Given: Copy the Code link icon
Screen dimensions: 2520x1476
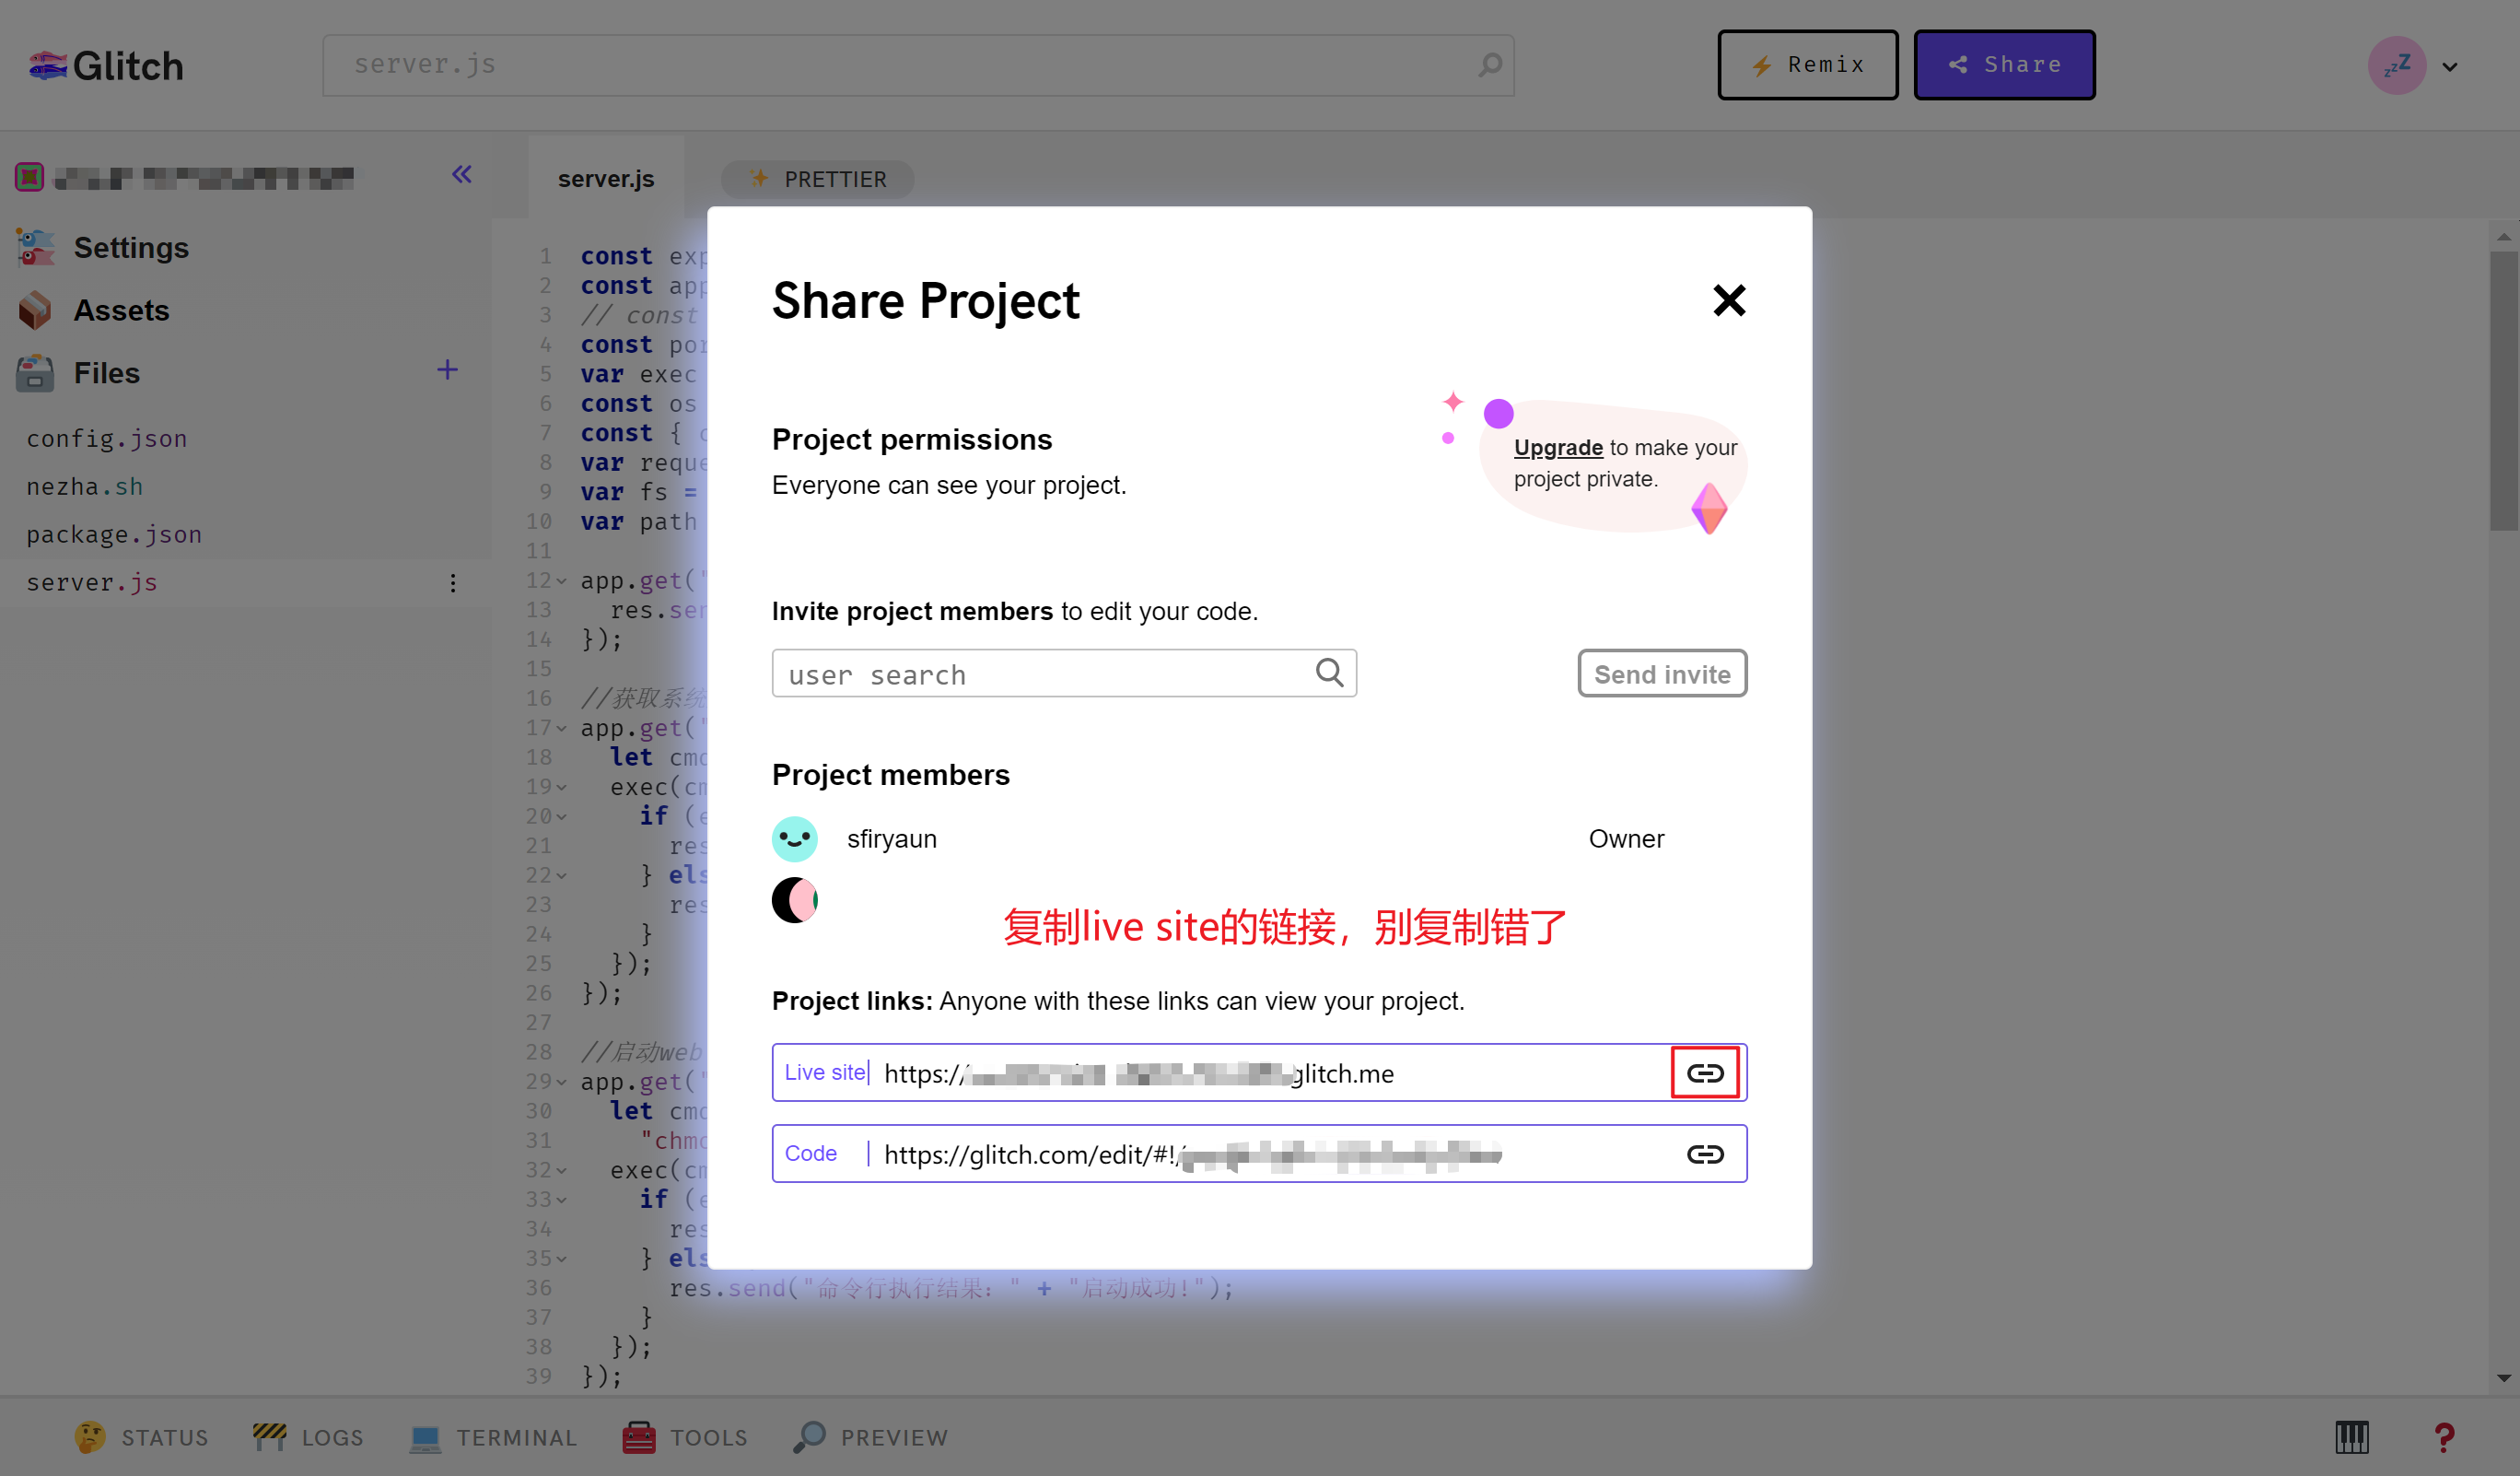Looking at the screenshot, I should click(1704, 1154).
